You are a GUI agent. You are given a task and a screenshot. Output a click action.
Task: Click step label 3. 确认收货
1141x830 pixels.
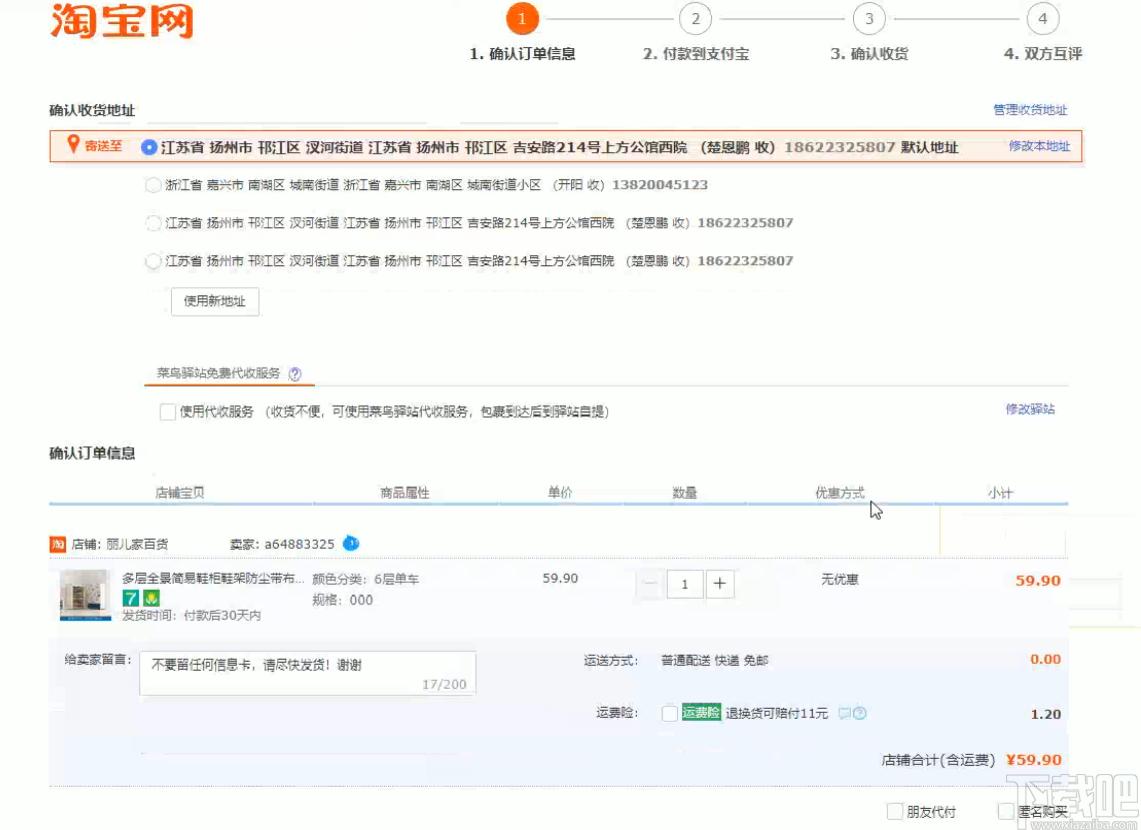(870, 54)
